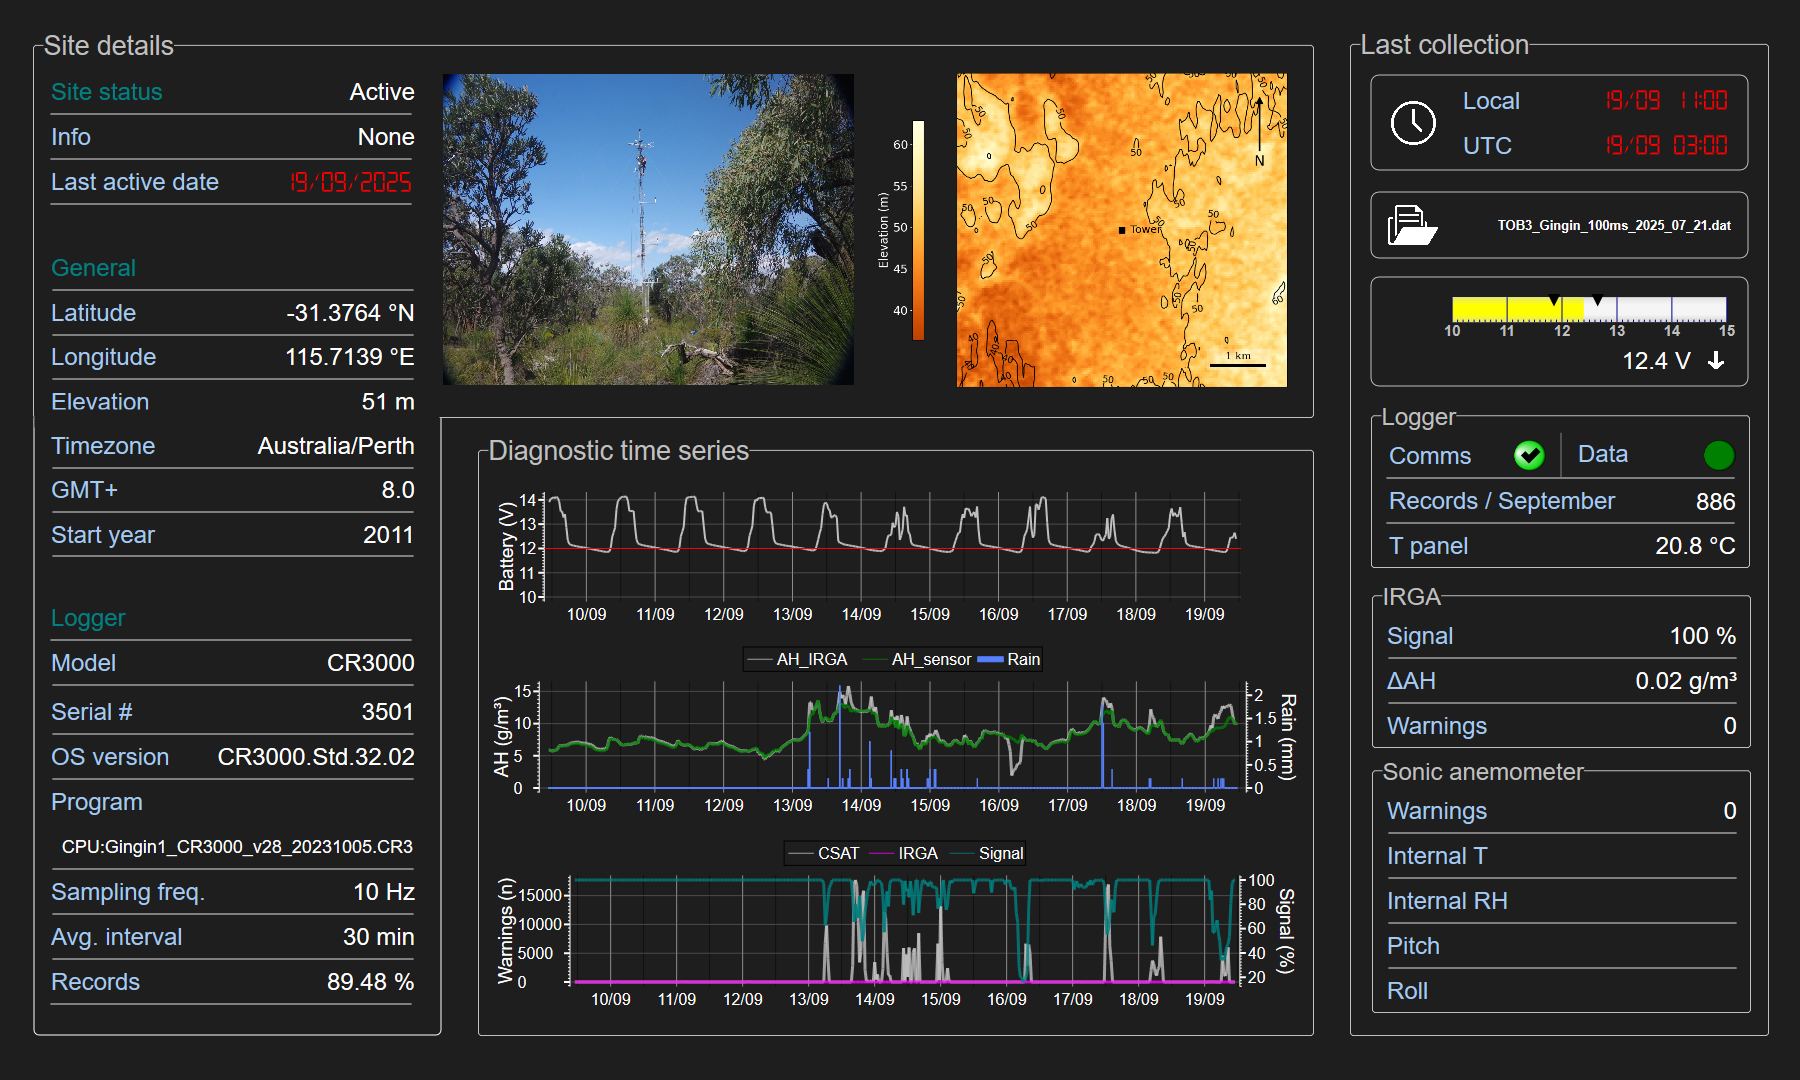Image resolution: width=1800 pixels, height=1080 pixels.
Task: Click the file folder icon beside the .dat filename
Action: click(x=1412, y=225)
